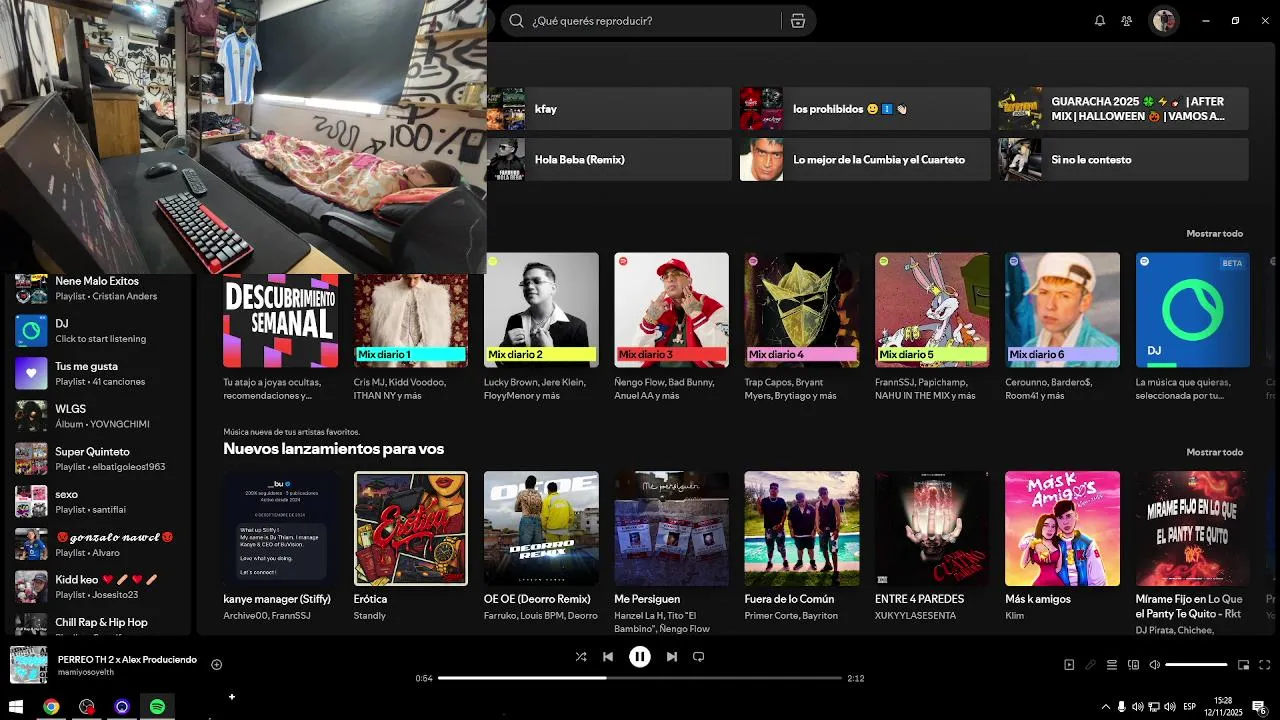Open 'los prohibidos' shortcut tile

[x=865, y=109]
